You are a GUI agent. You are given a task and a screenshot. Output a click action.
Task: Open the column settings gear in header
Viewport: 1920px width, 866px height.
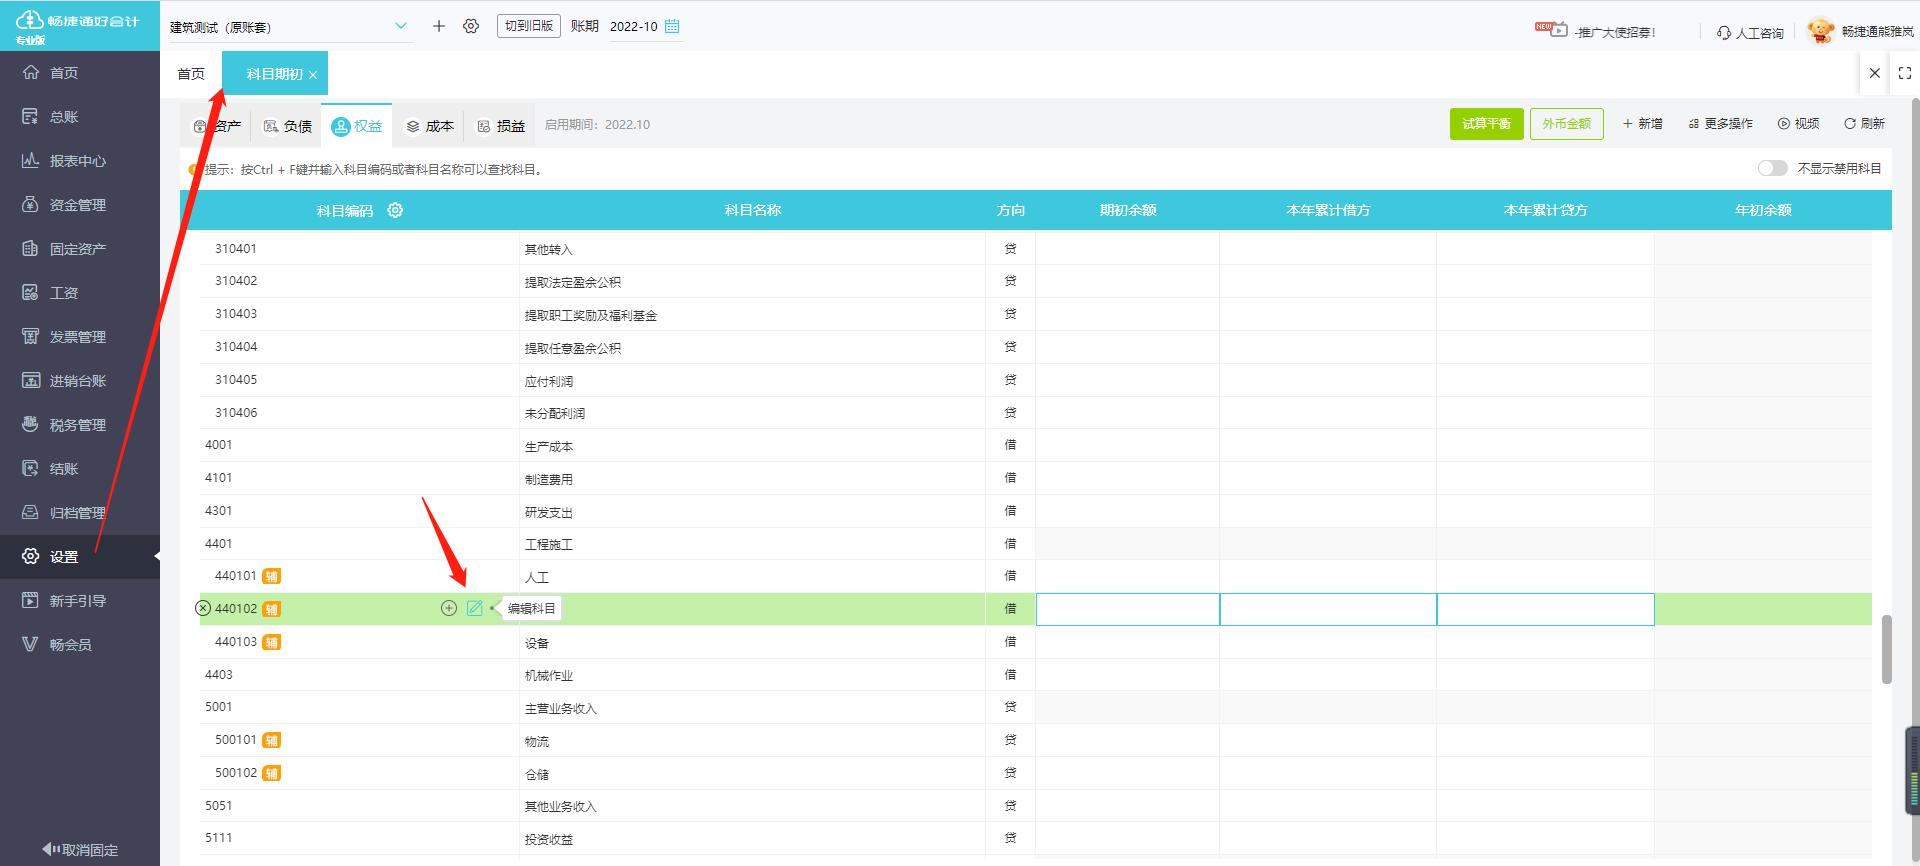(395, 210)
